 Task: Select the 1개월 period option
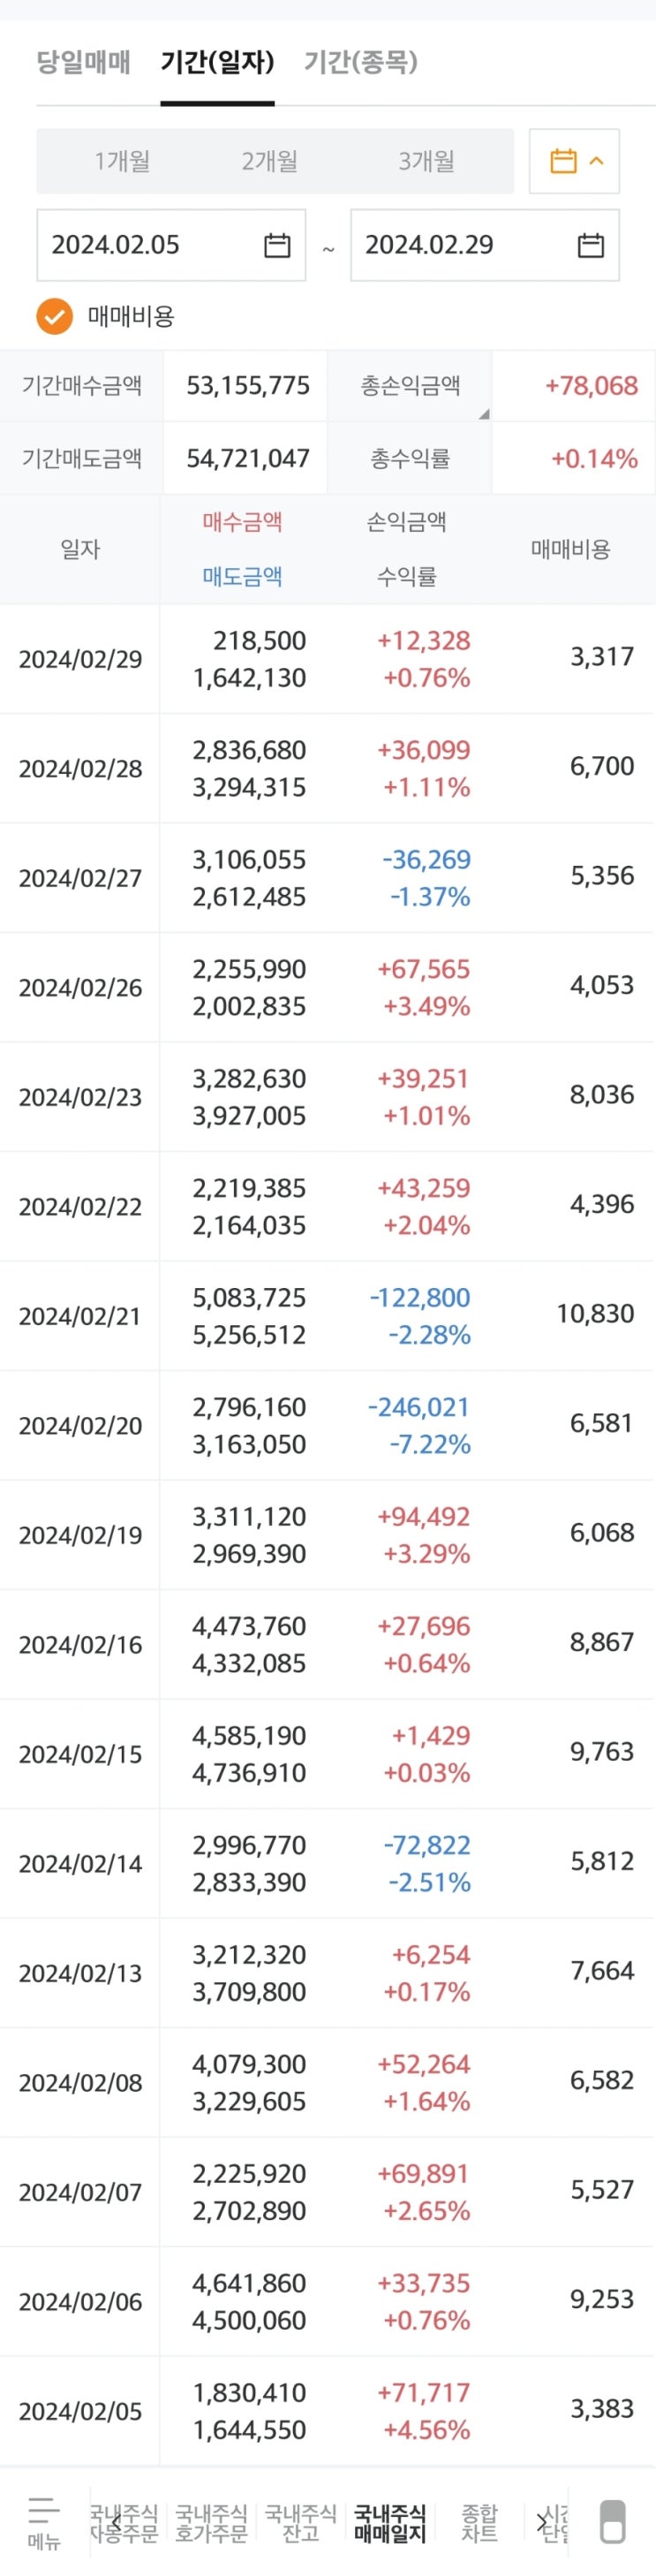pyautogui.click(x=122, y=161)
